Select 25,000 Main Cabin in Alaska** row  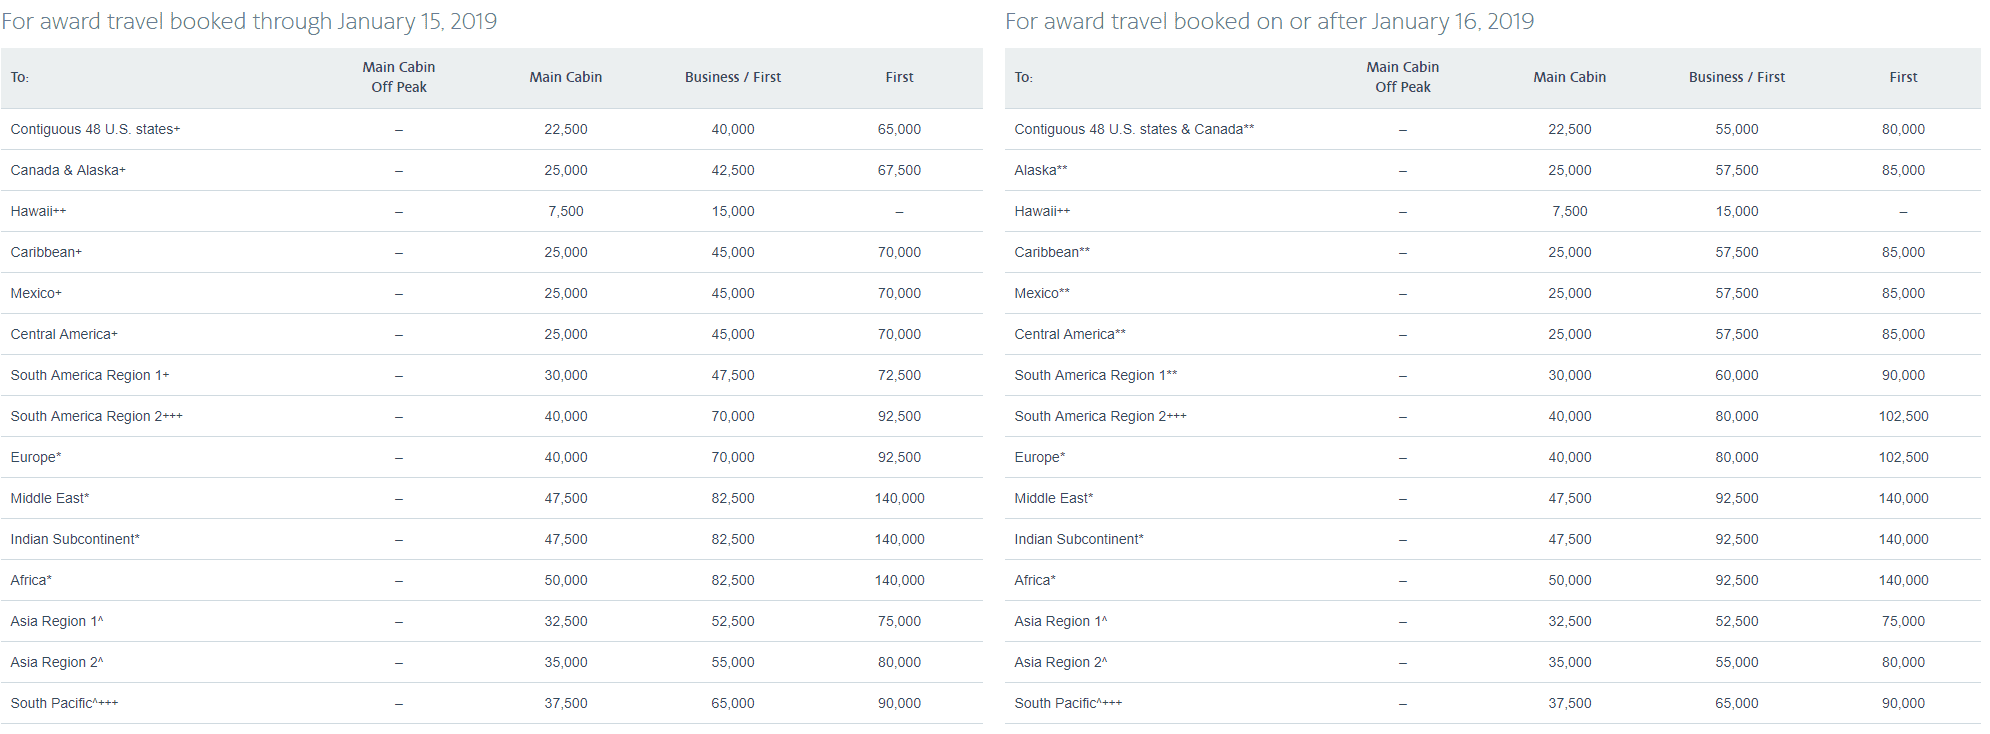pyautogui.click(x=1570, y=170)
